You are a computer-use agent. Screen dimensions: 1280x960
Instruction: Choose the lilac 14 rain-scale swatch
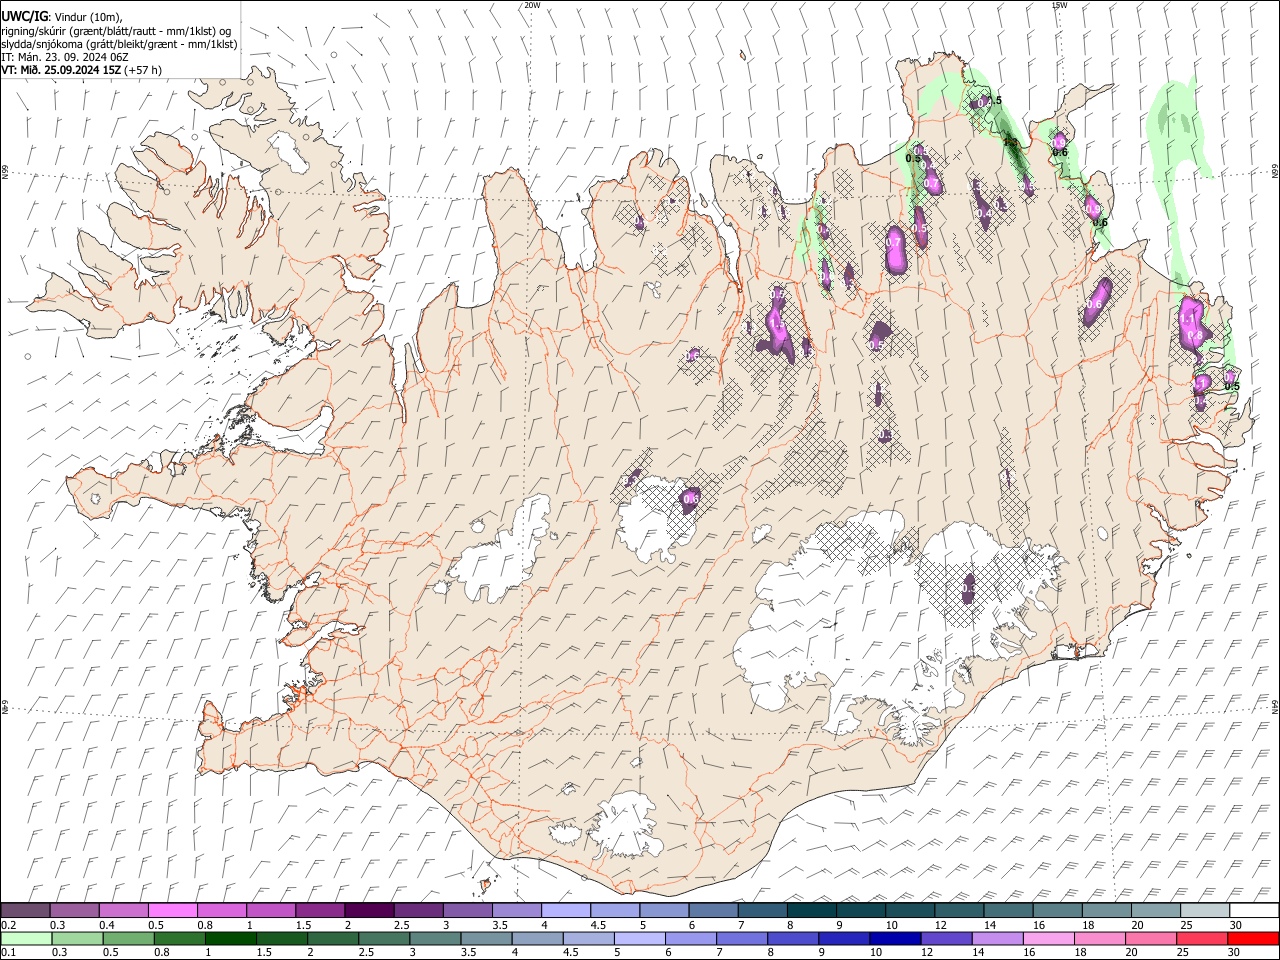click(x=997, y=938)
